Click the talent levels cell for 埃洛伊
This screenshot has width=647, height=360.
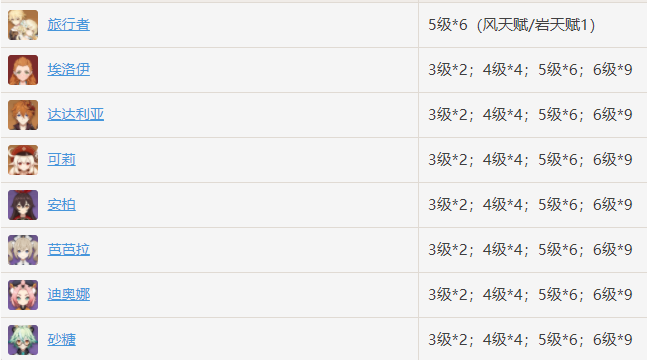click(530, 69)
